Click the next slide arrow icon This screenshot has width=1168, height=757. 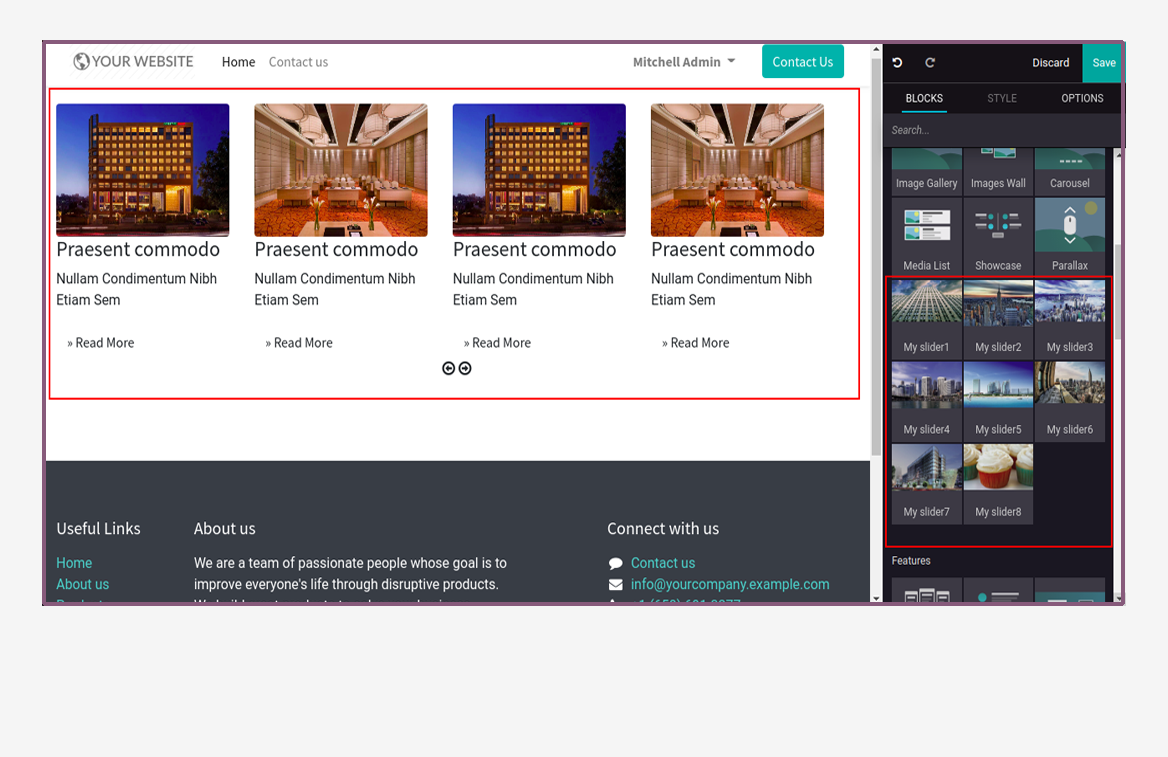pyautogui.click(x=465, y=368)
